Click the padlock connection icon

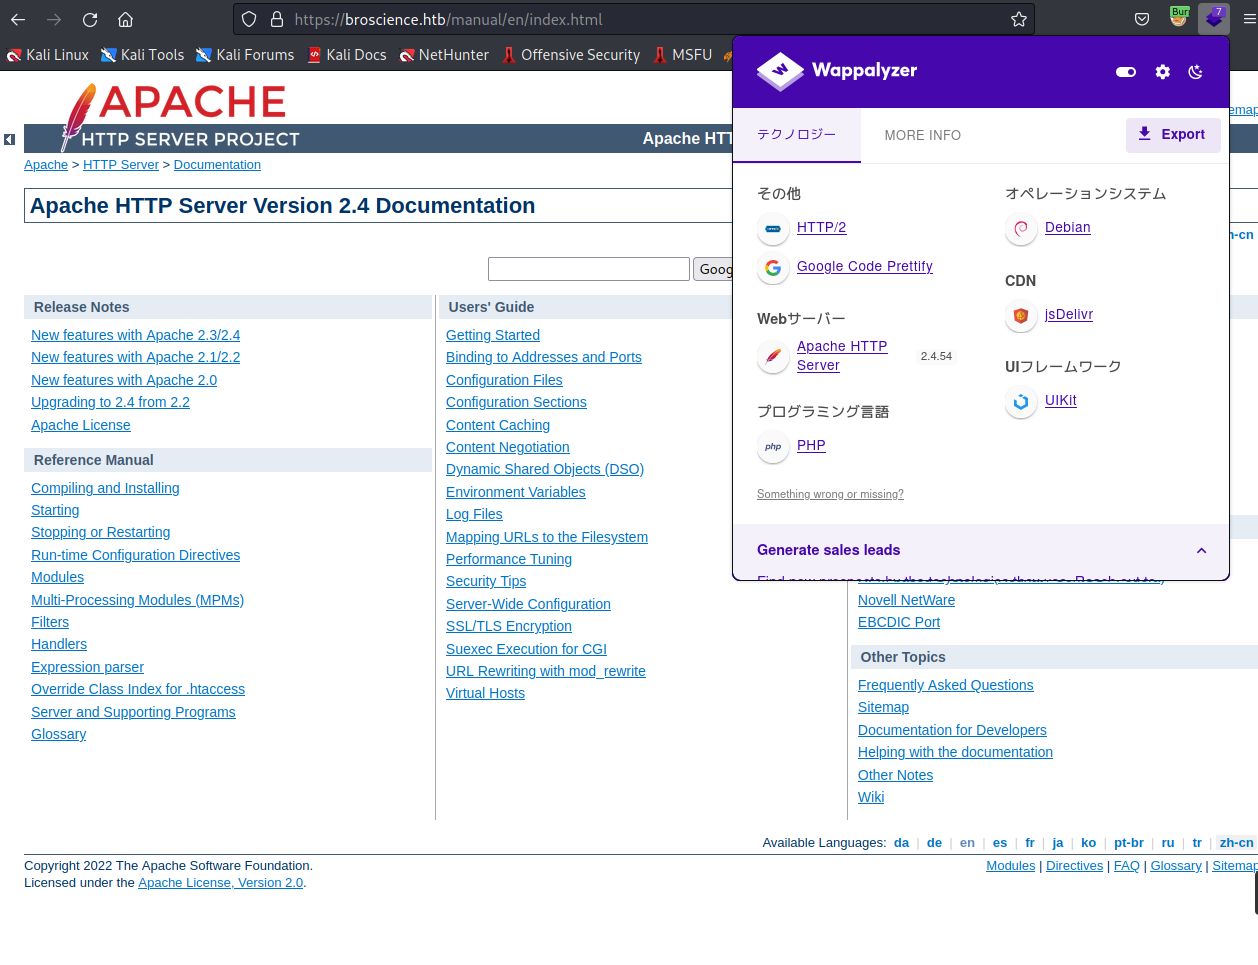point(277,19)
